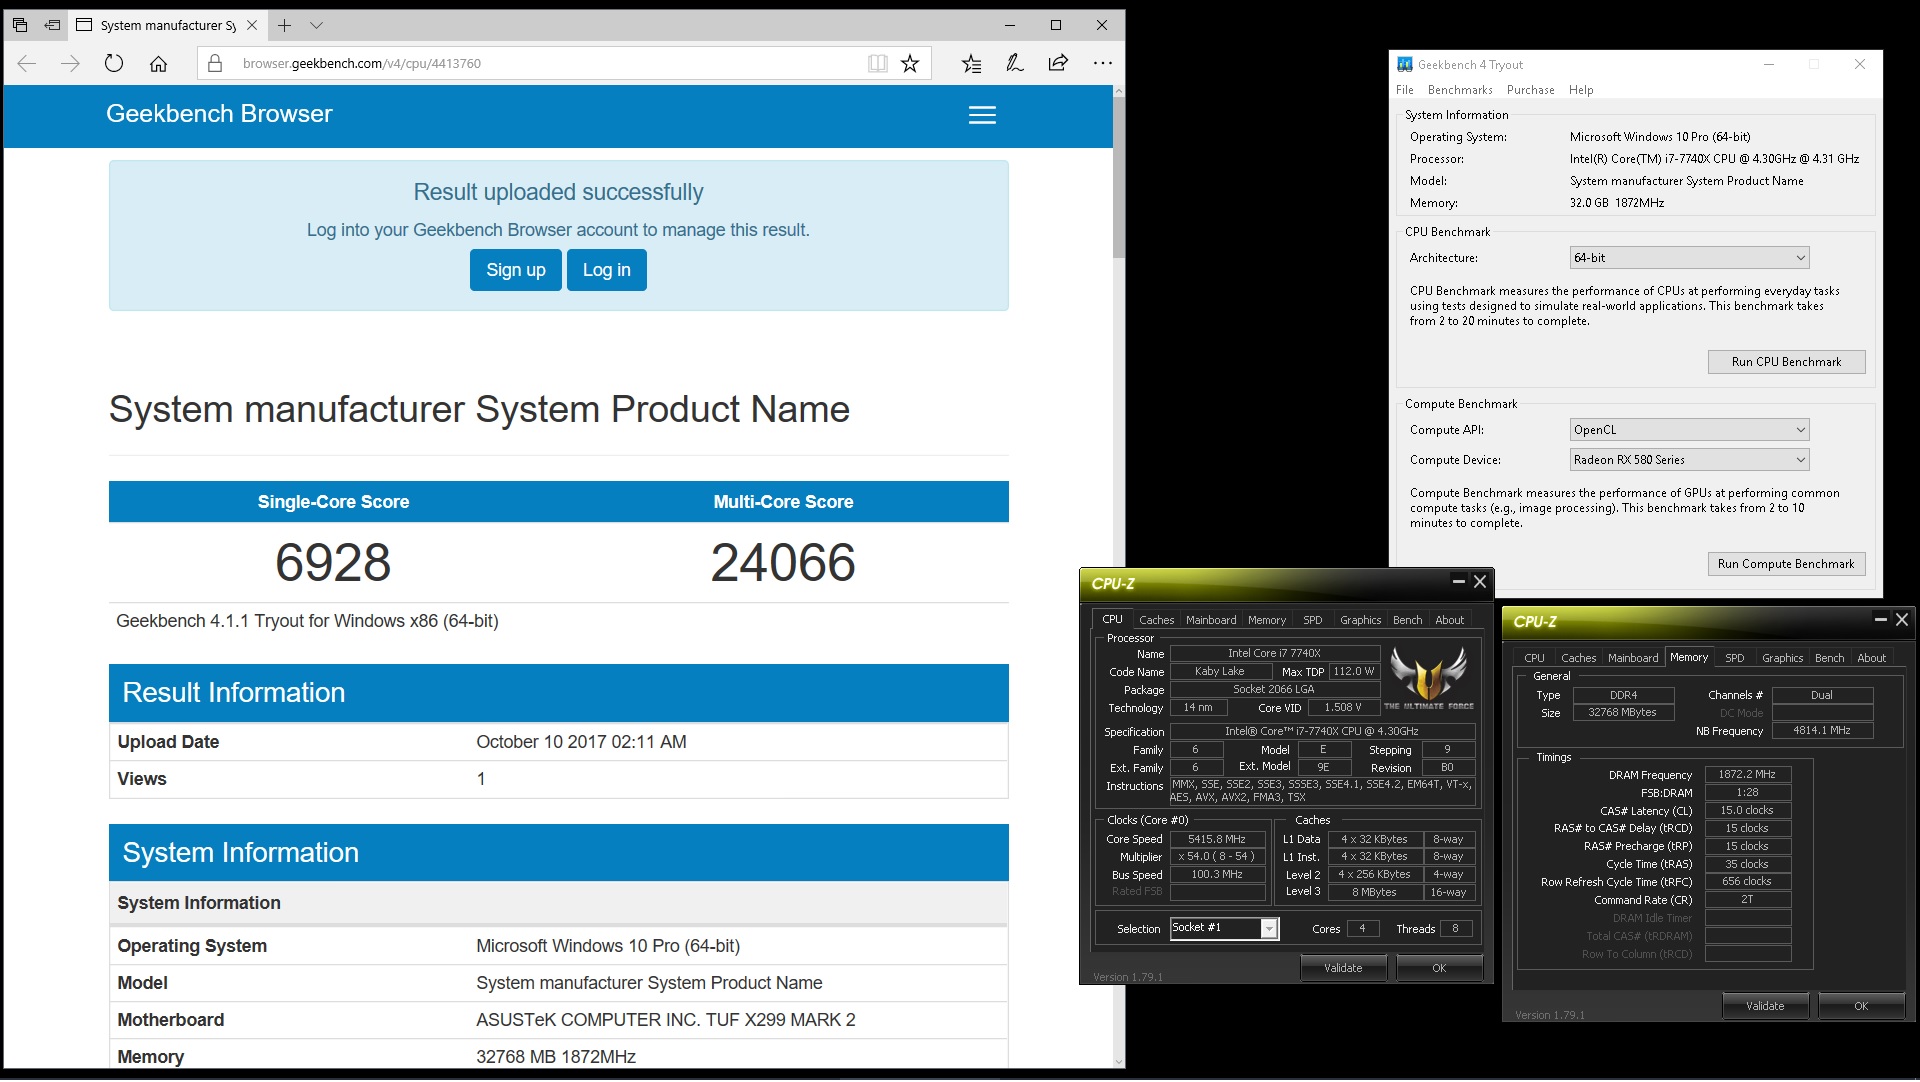This screenshot has width=1920, height=1082.
Task: Share this page
Action: pyautogui.click(x=1058, y=63)
